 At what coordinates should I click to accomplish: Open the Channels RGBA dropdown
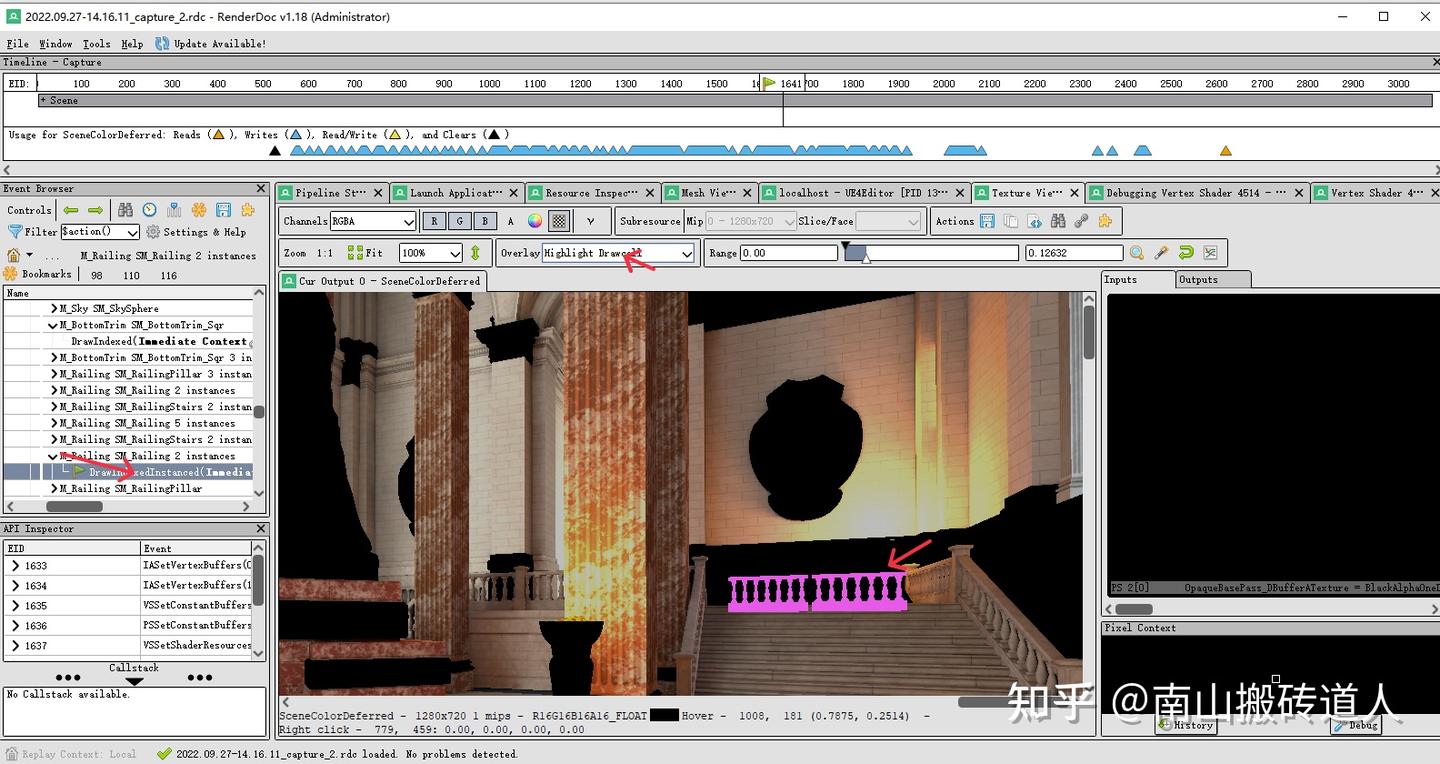370,221
